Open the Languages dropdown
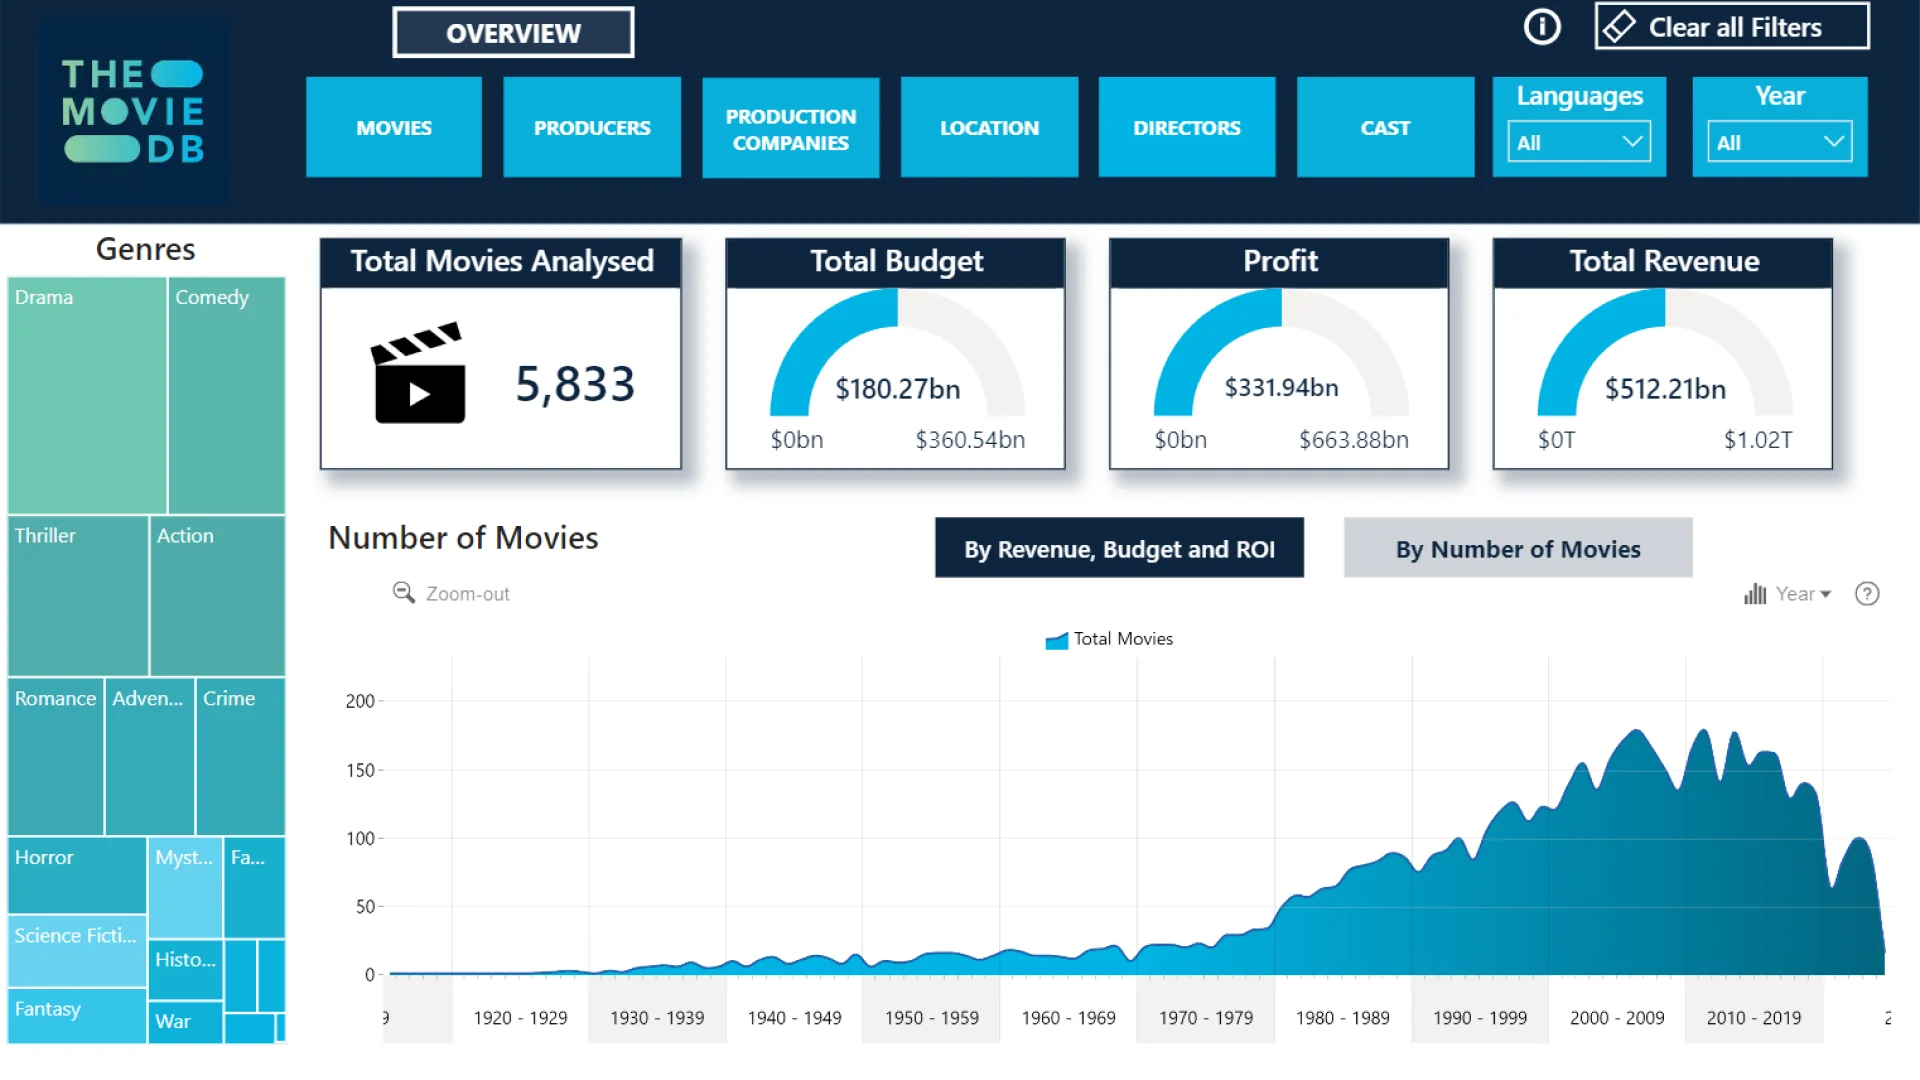This screenshot has width=1920, height=1080. pos(1579,142)
